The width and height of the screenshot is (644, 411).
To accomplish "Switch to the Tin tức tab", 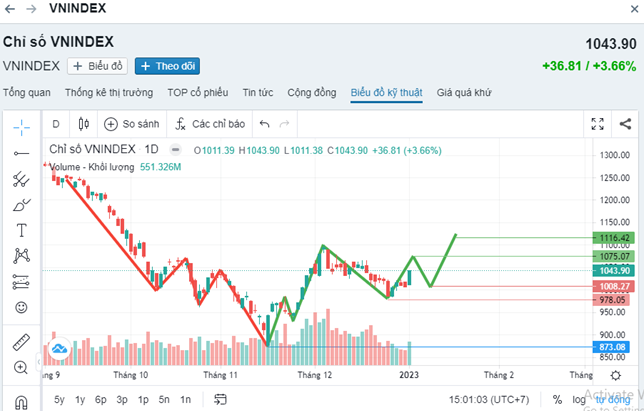I will click(x=258, y=92).
